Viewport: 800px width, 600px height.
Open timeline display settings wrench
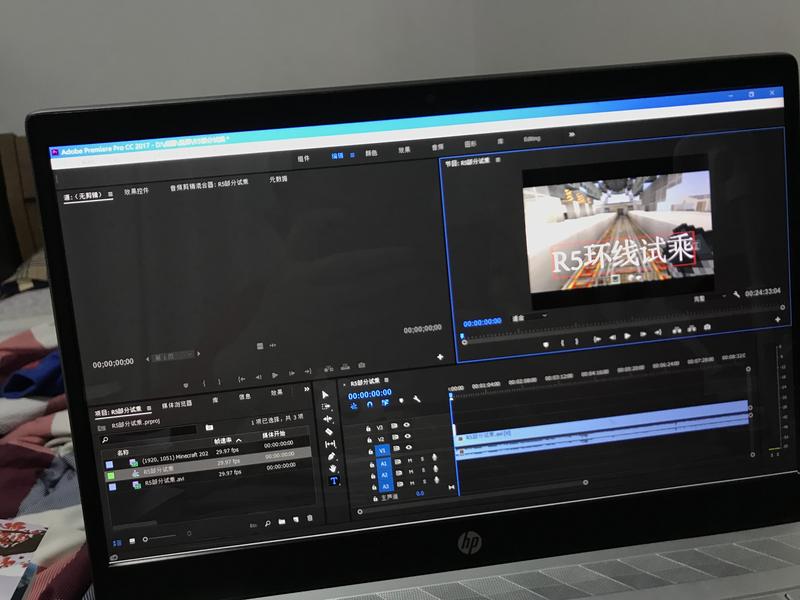(417, 399)
